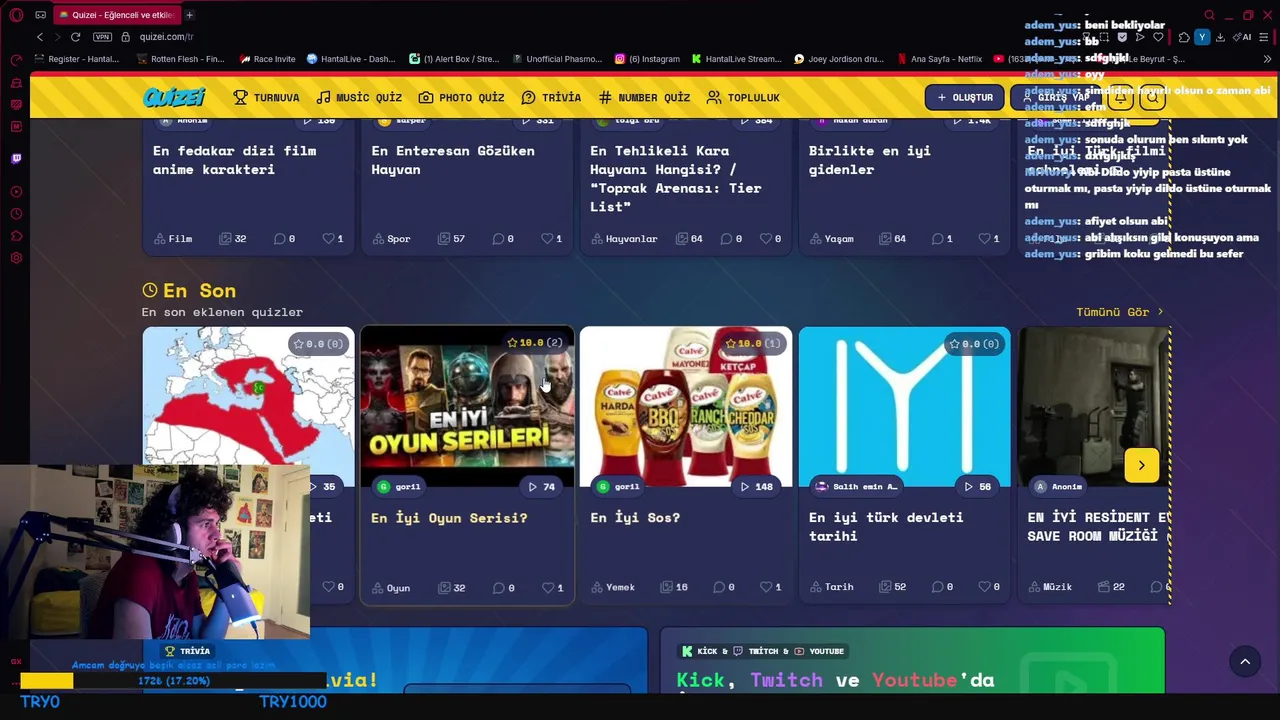The width and height of the screenshot is (1280, 720).
Task: Click the scroll-to-top arrow button
Action: 1245,661
